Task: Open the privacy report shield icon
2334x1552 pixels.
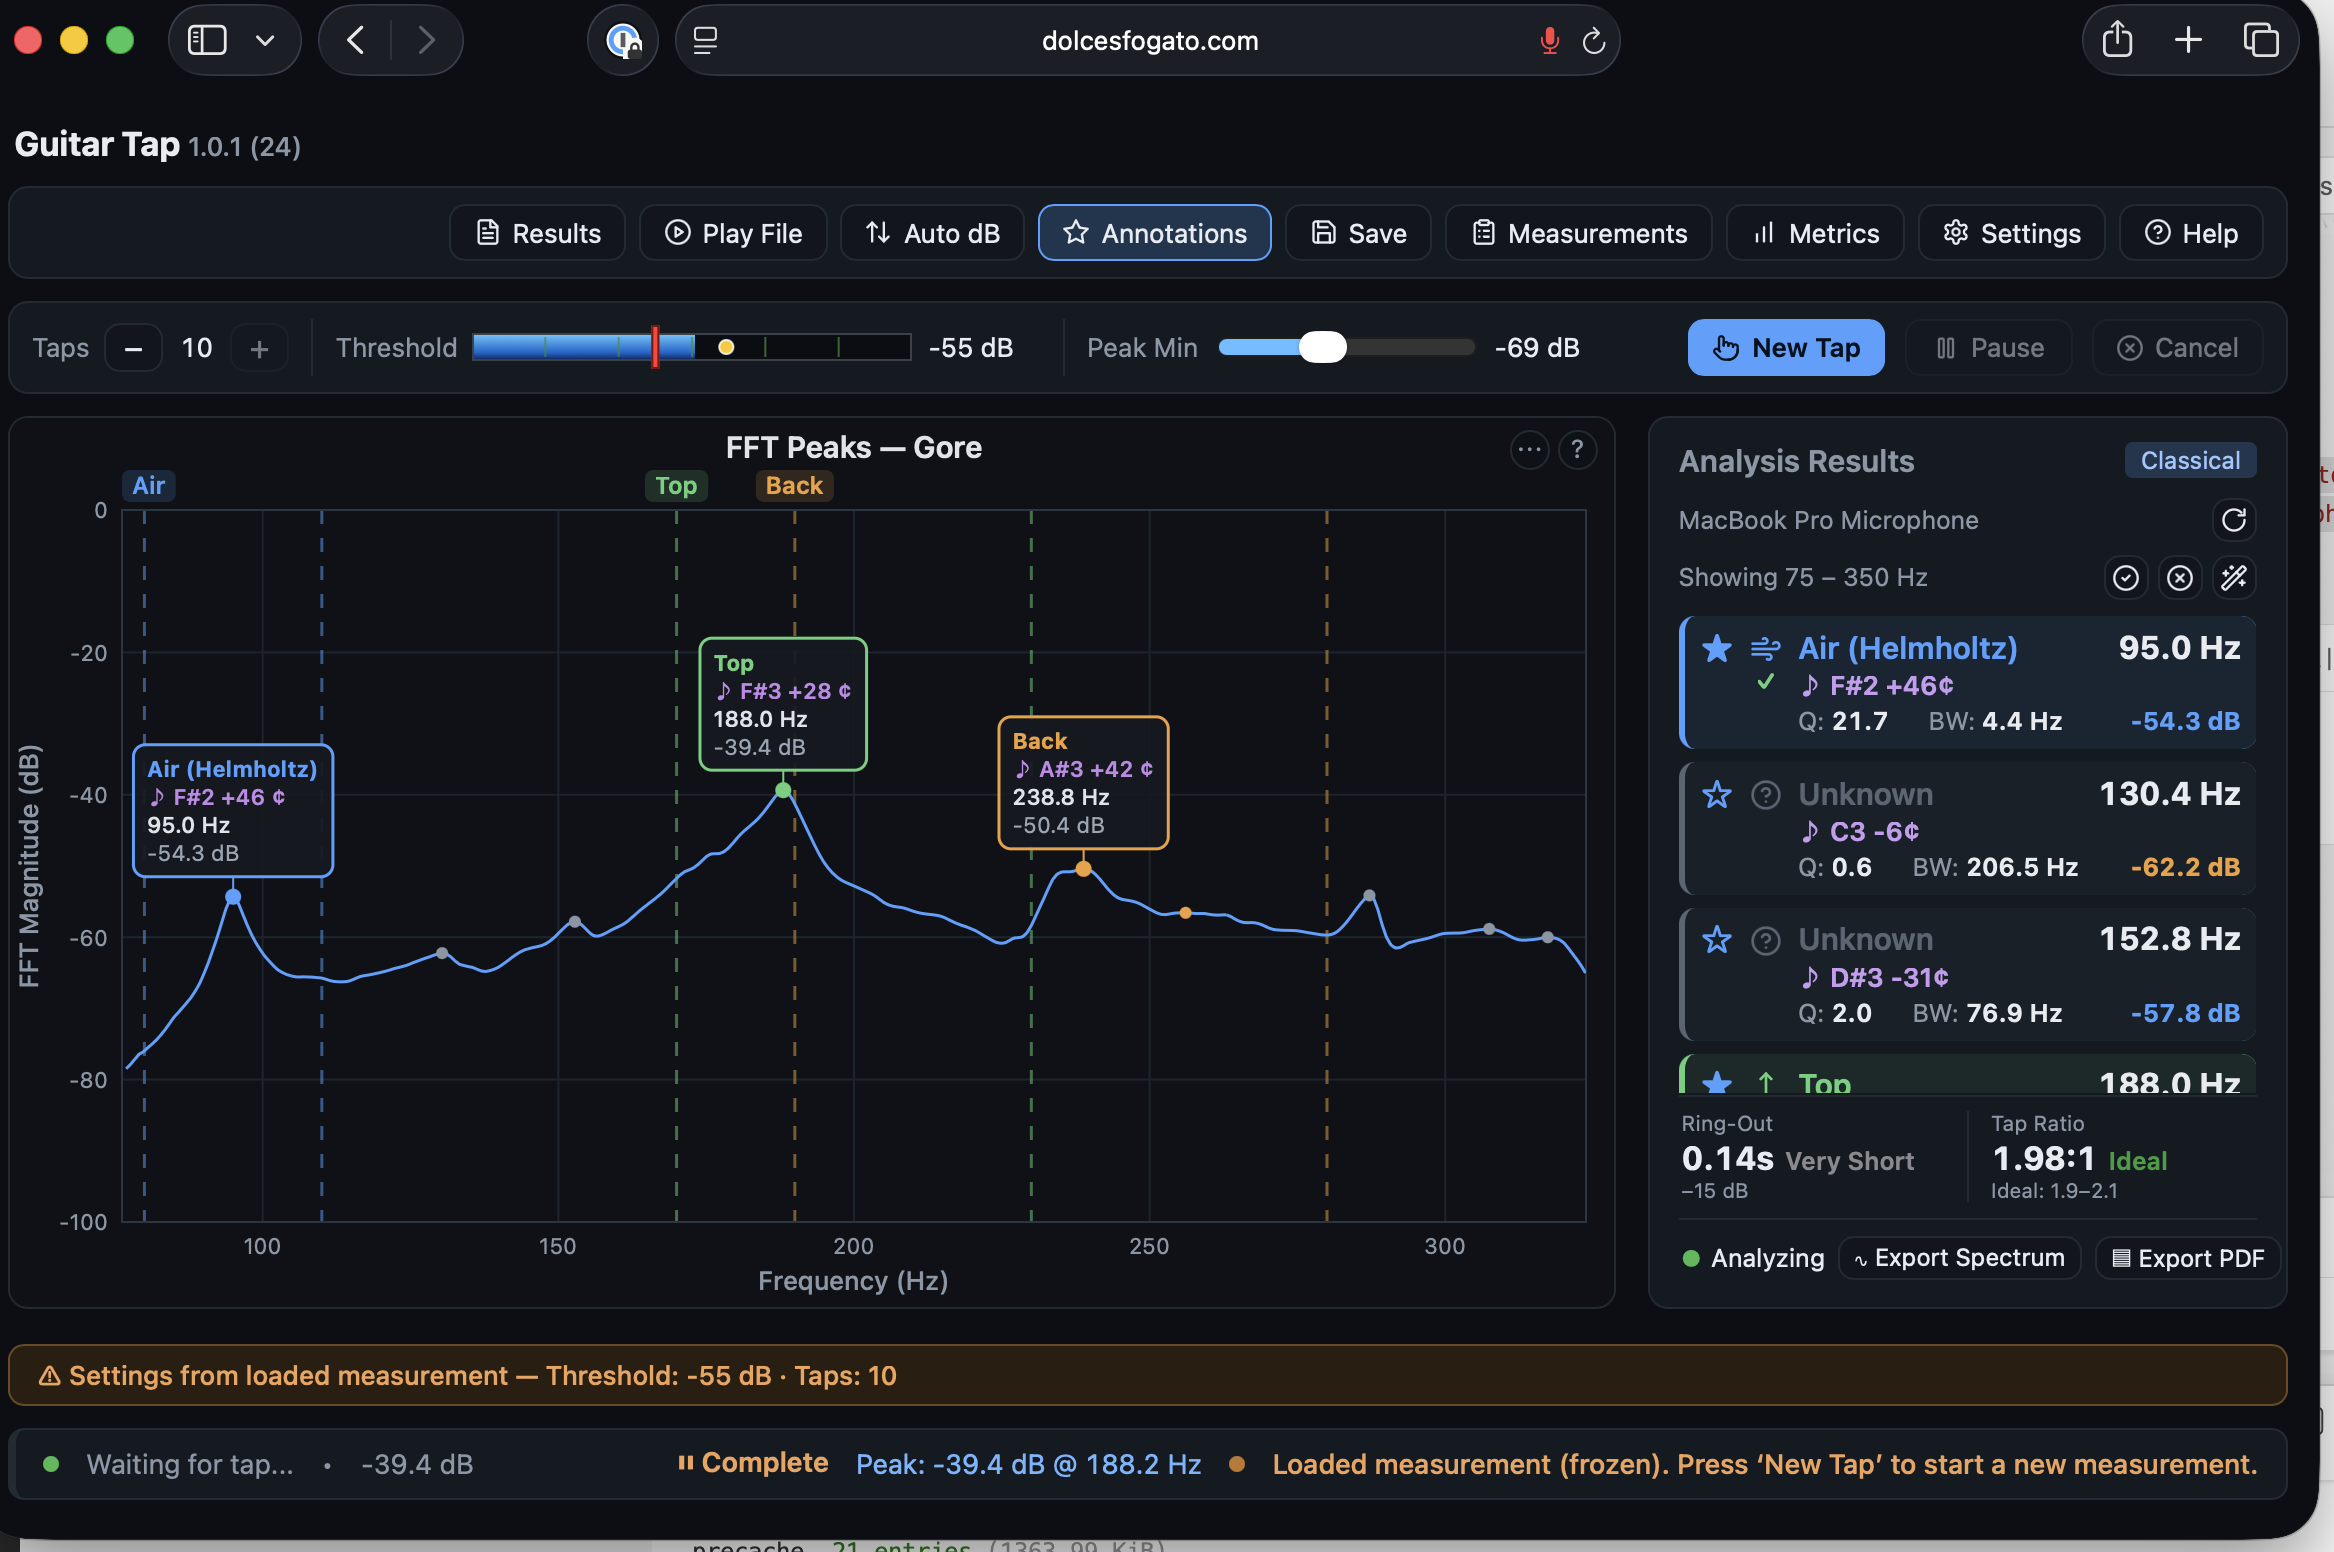Action: (623, 40)
